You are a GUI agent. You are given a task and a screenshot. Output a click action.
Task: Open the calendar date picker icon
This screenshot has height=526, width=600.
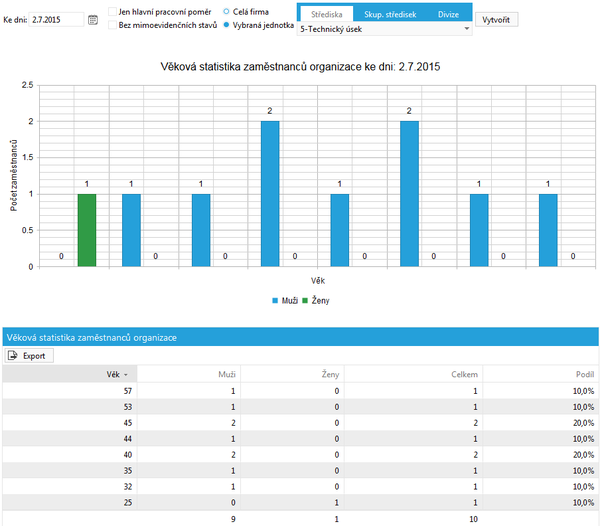tap(93, 20)
